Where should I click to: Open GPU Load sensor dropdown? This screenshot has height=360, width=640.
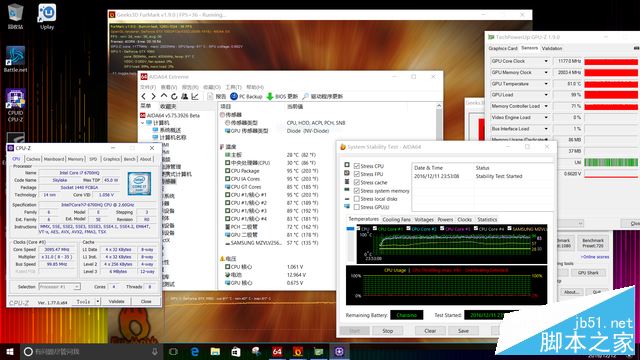click(546, 95)
